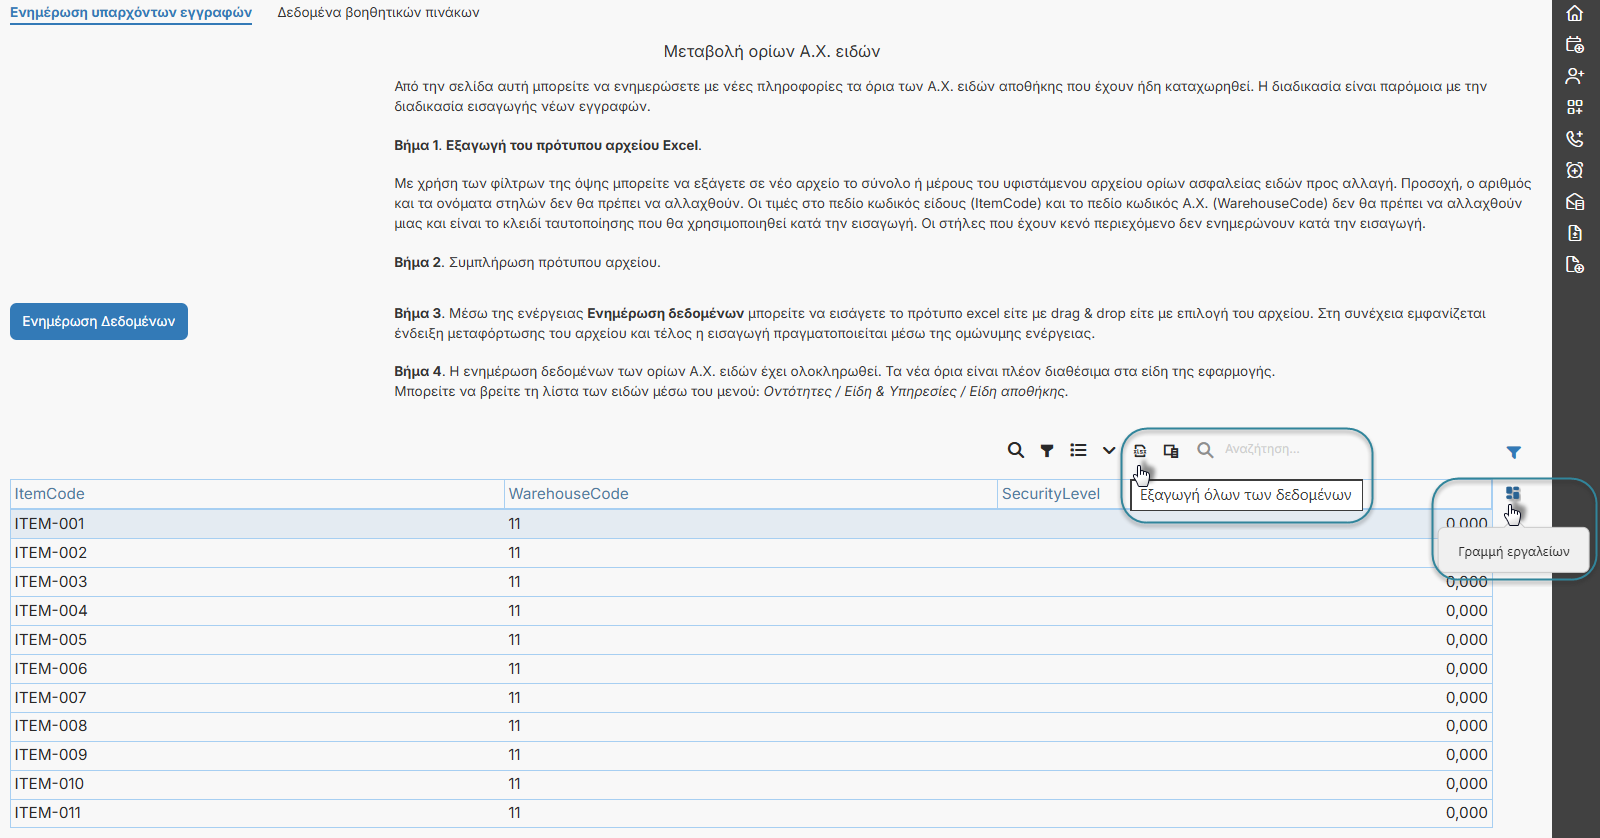Click the blue filter funnel icon
1600x838 pixels.
coord(1514,452)
